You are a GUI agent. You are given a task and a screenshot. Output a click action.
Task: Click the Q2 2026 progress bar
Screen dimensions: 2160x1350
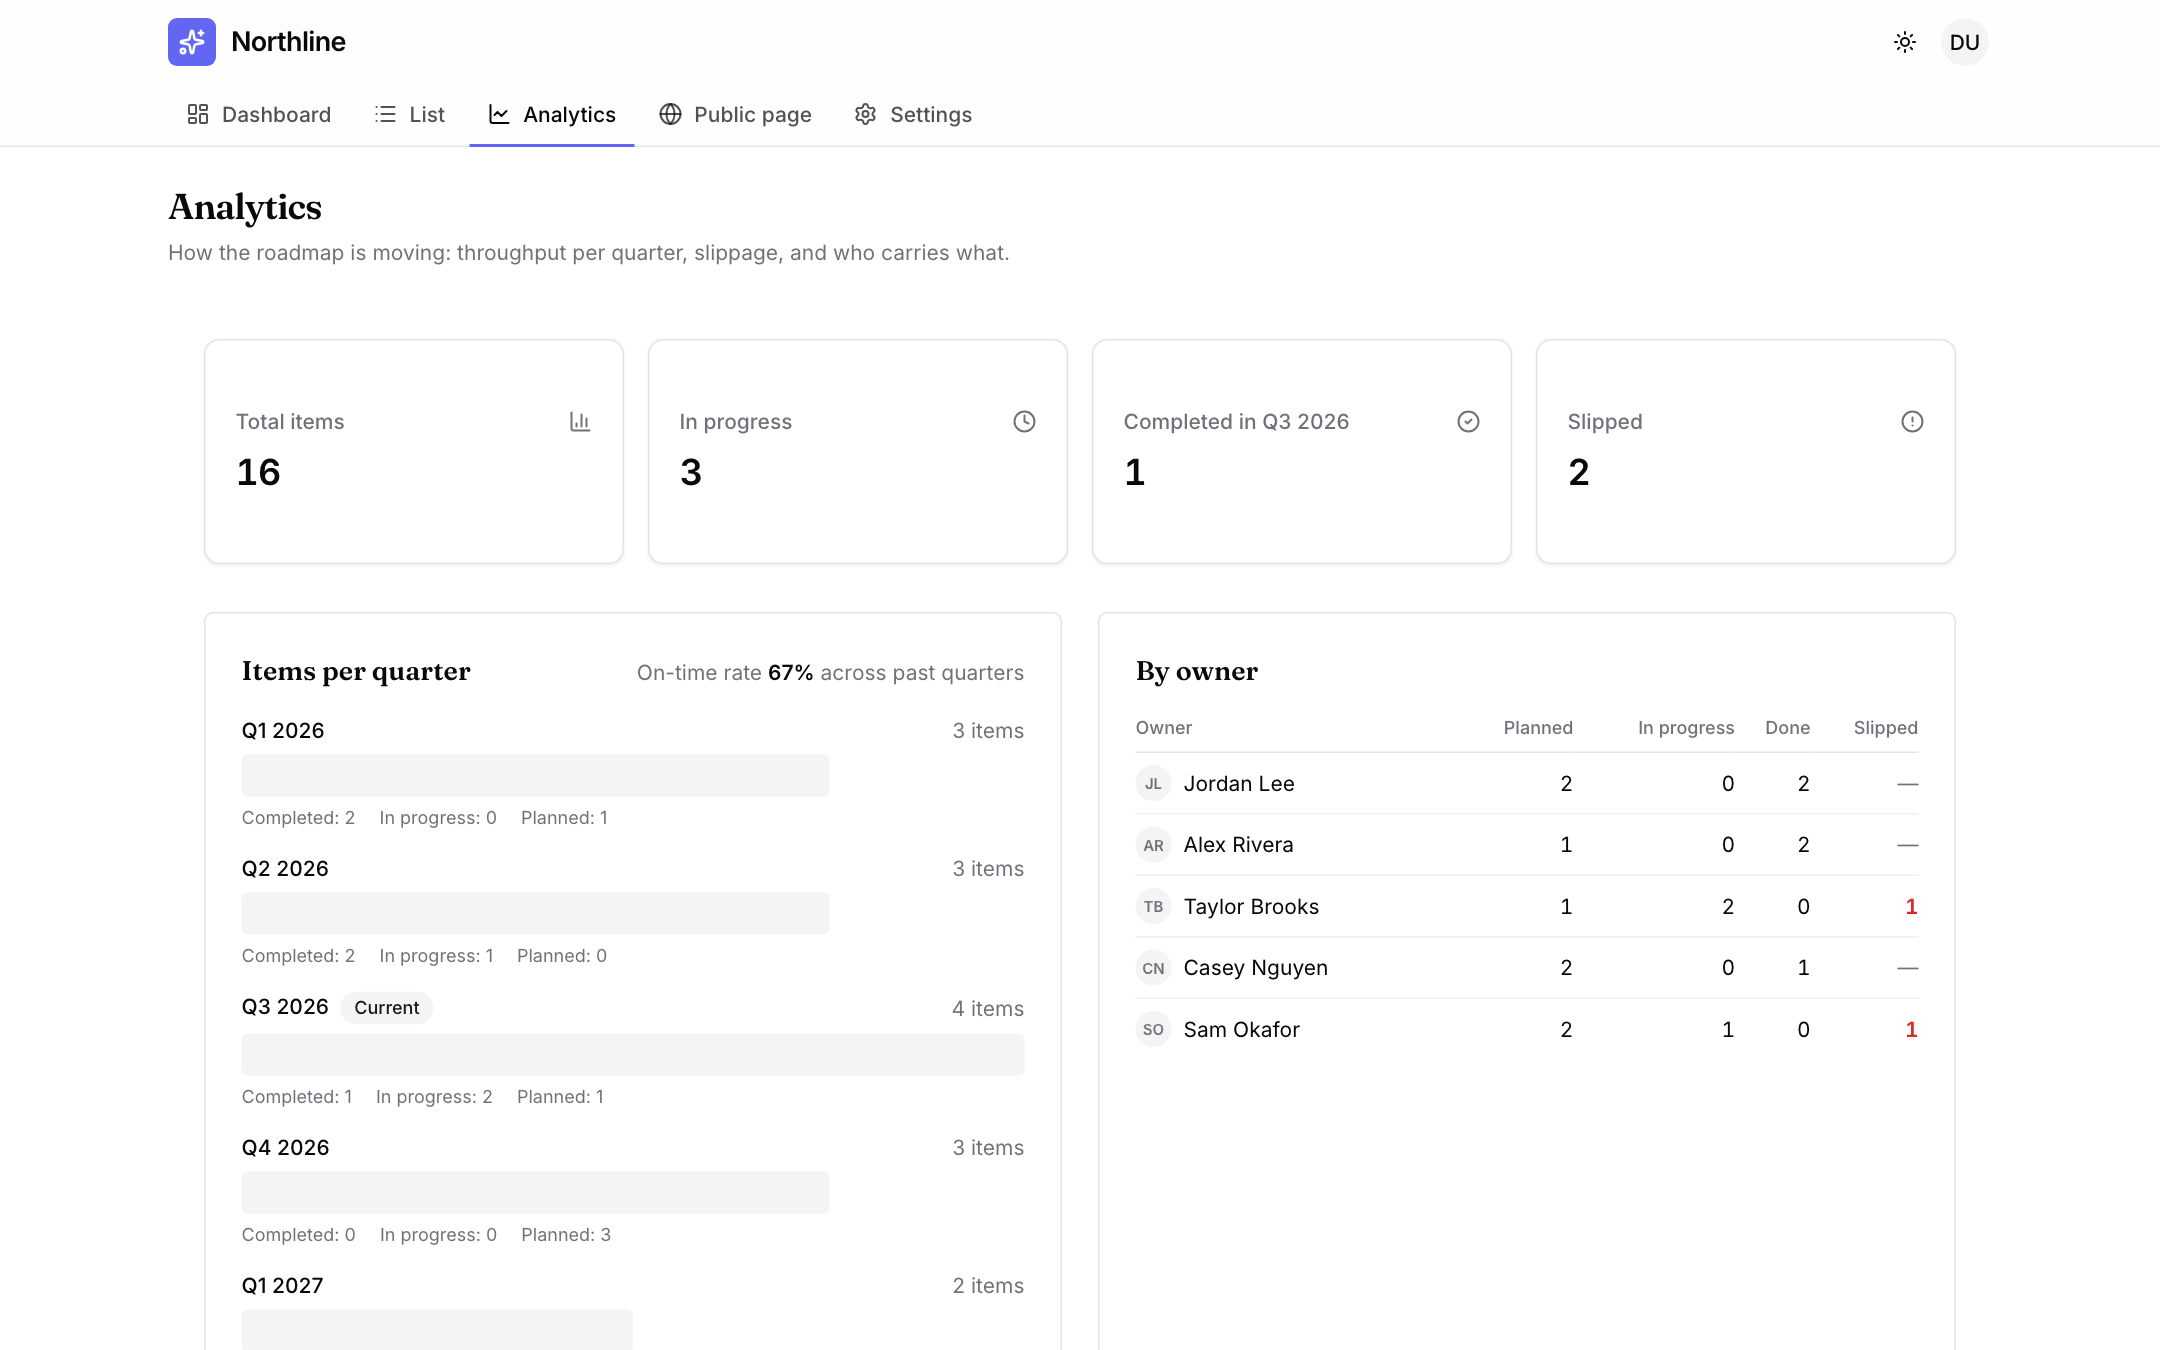[535, 913]
